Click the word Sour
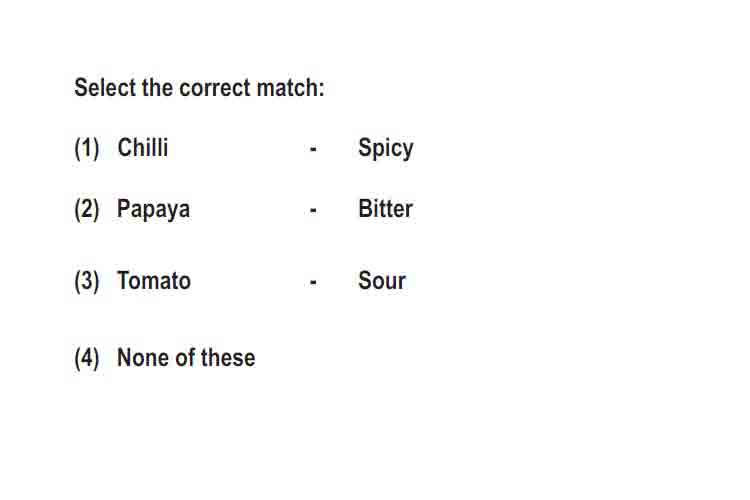Image resolution: width=750 pixels, height=500 pixels. [382, 280]
